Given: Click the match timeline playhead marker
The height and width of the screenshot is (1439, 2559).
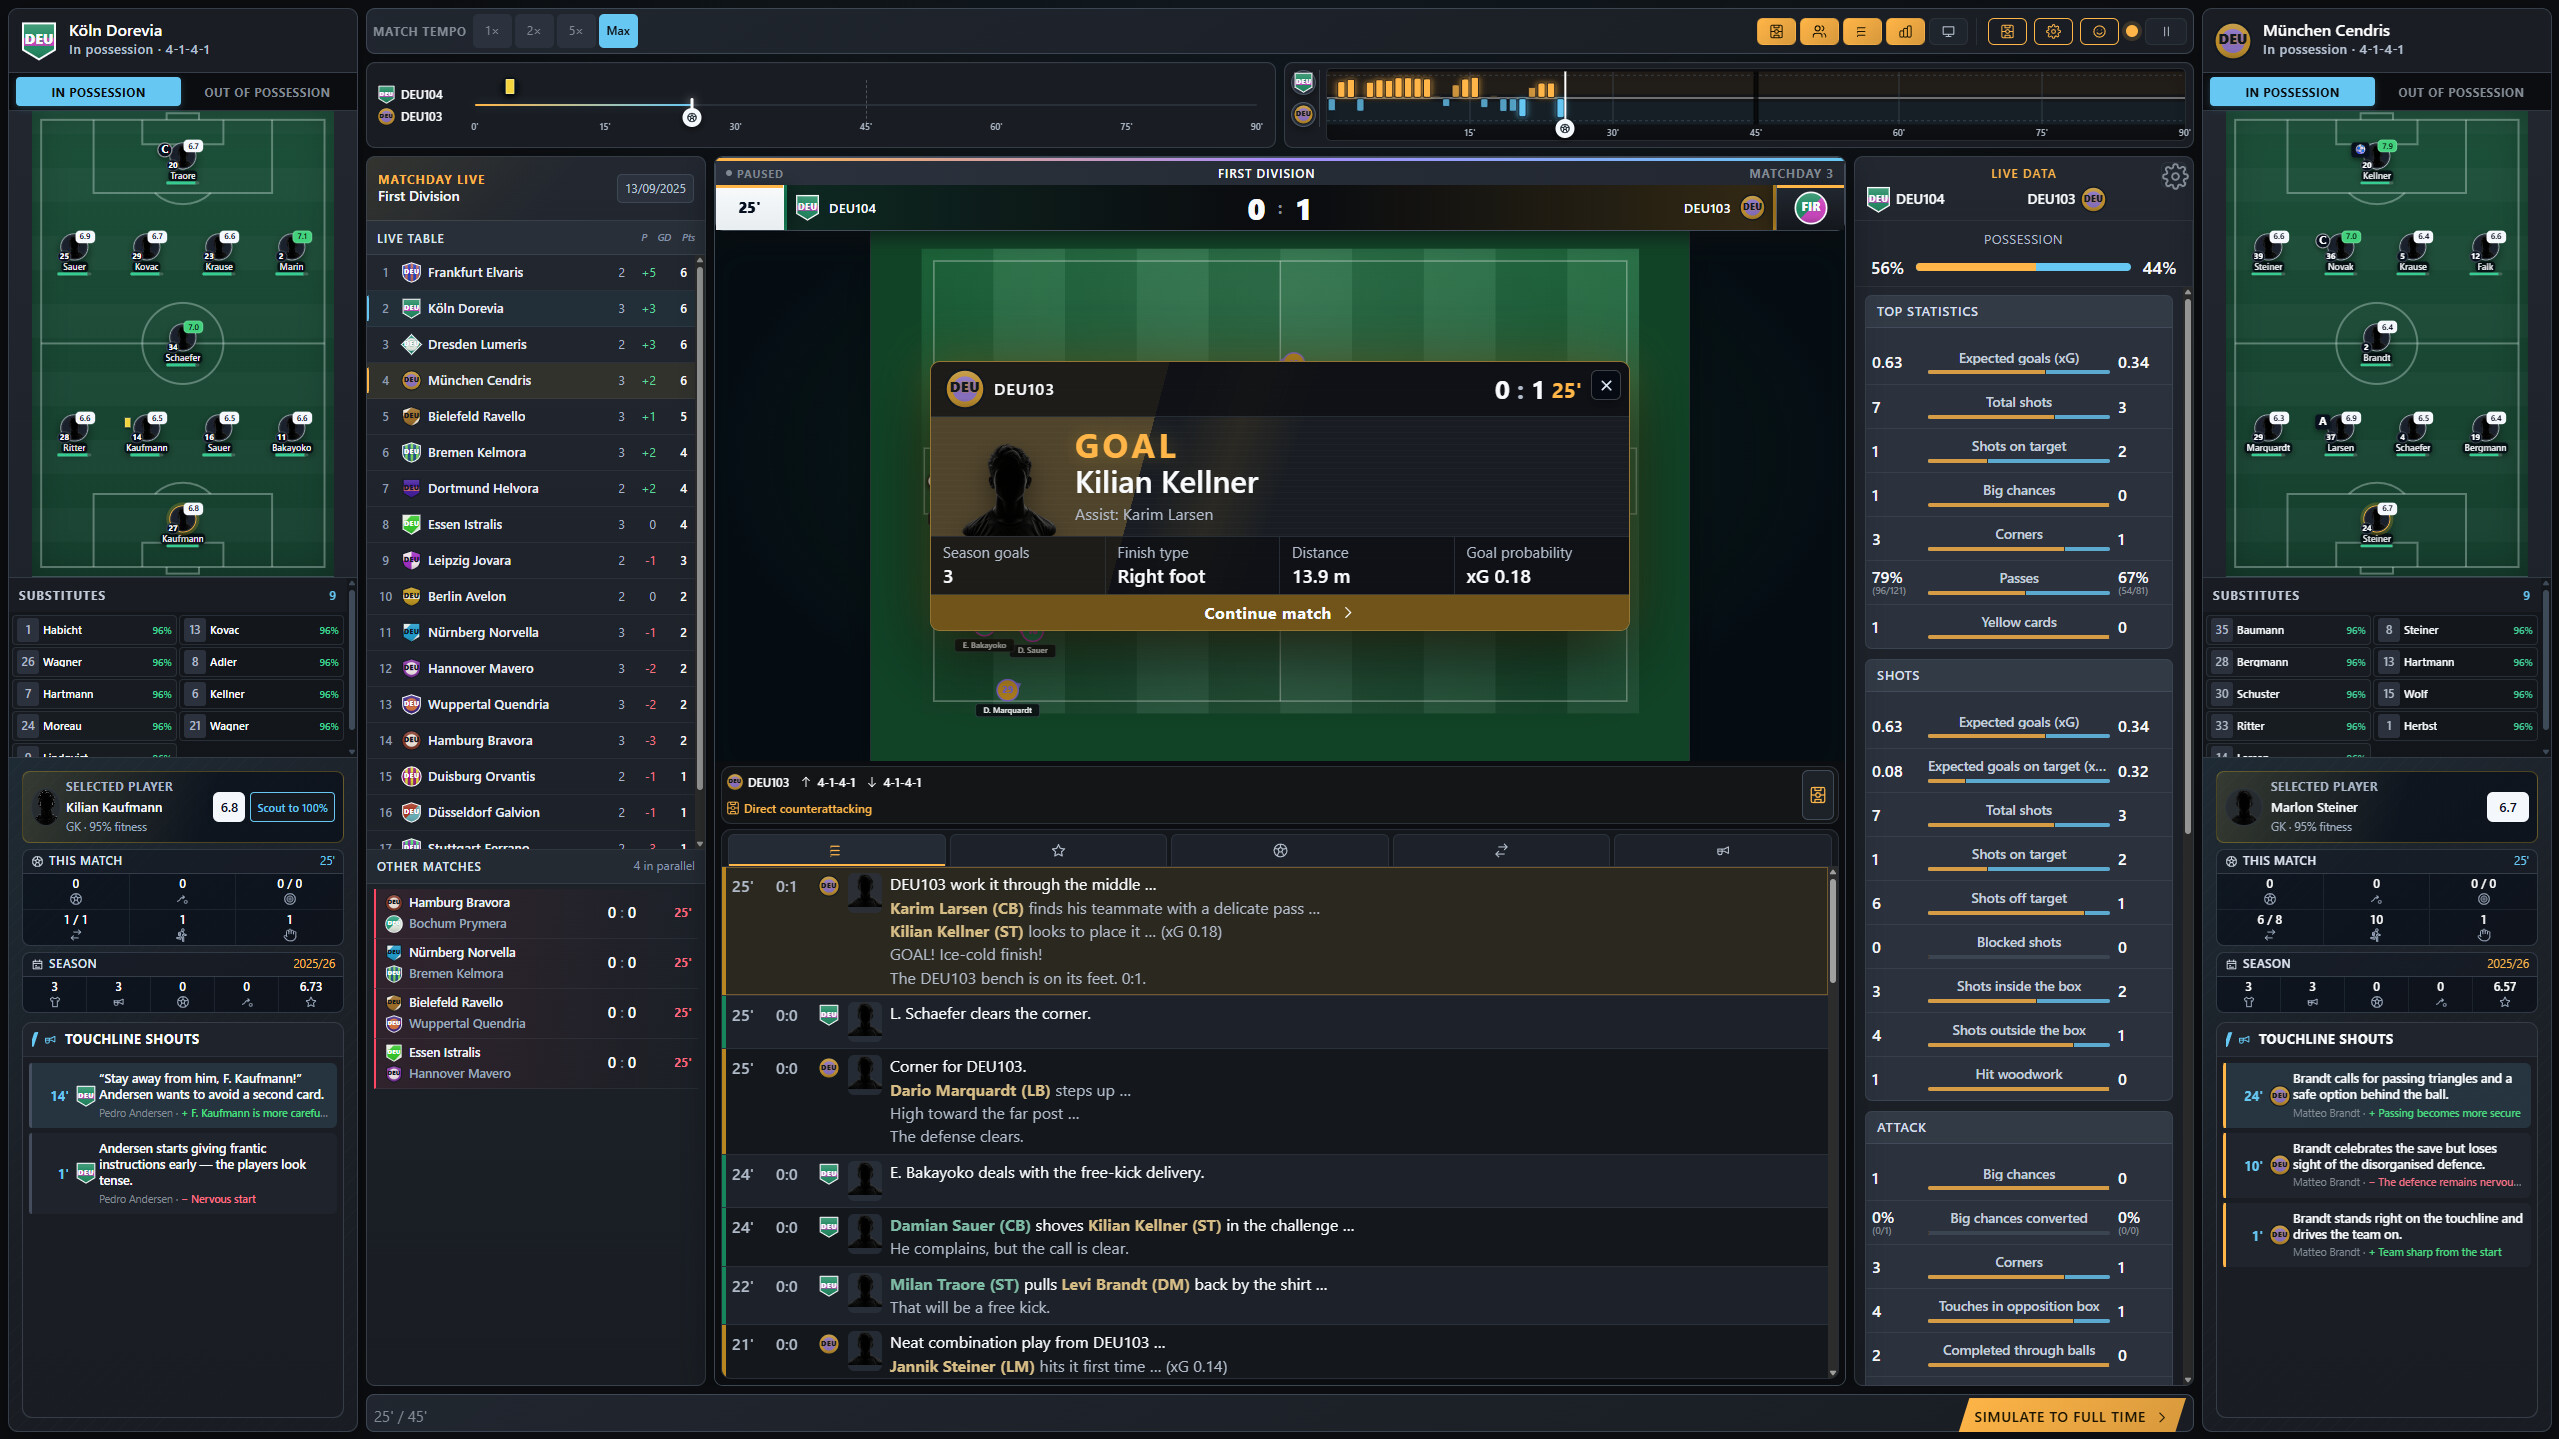Looking at the screenshot, I should pos(691,118).
